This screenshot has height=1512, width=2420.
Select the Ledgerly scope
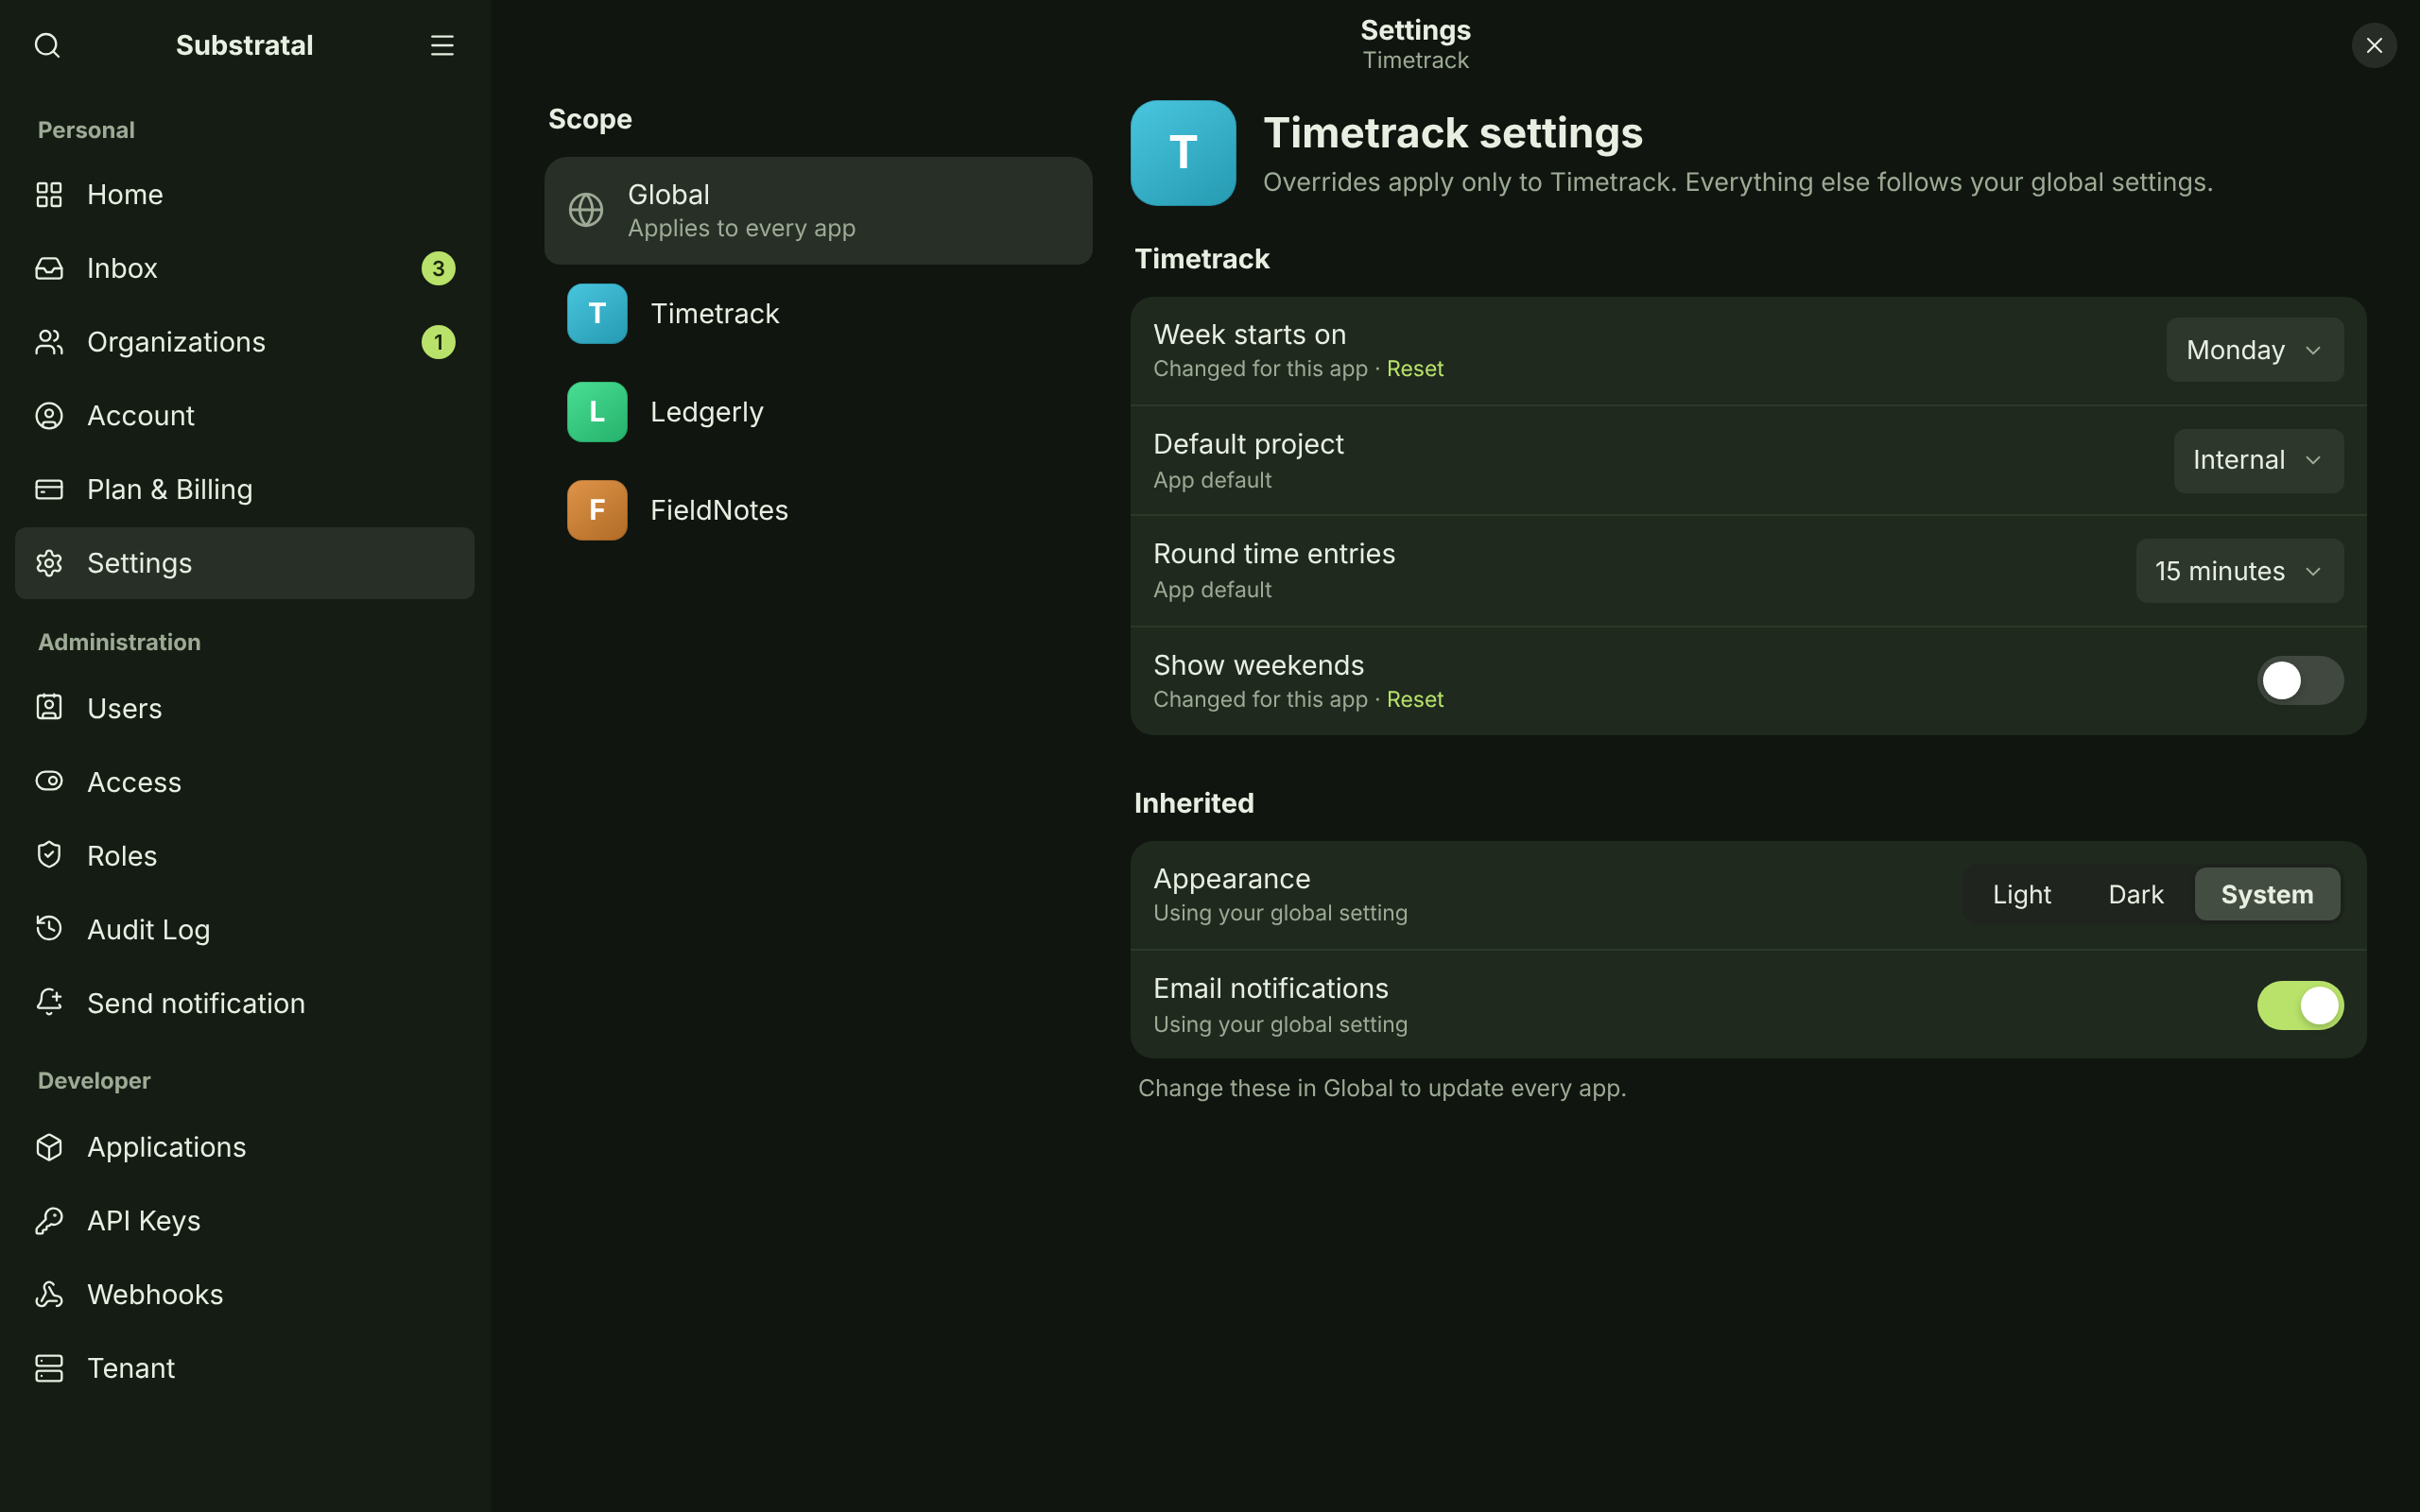(818, 412)
